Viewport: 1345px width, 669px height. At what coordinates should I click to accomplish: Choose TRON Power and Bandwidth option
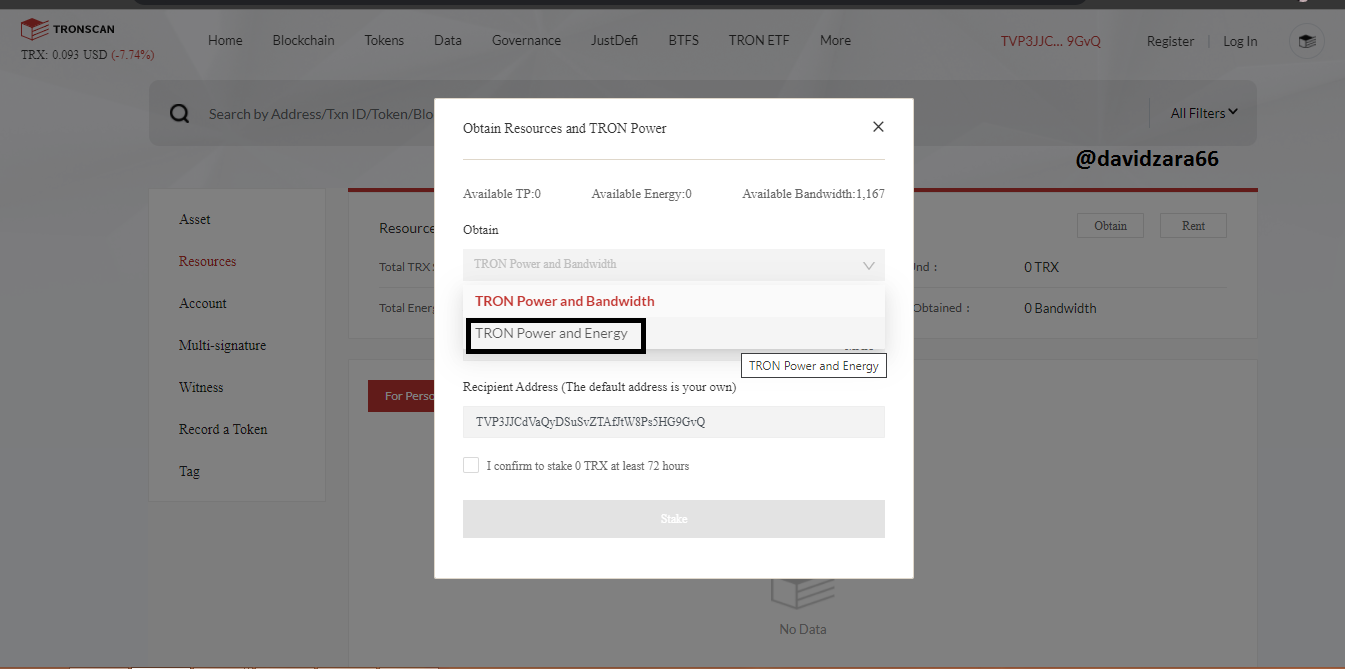674,301
